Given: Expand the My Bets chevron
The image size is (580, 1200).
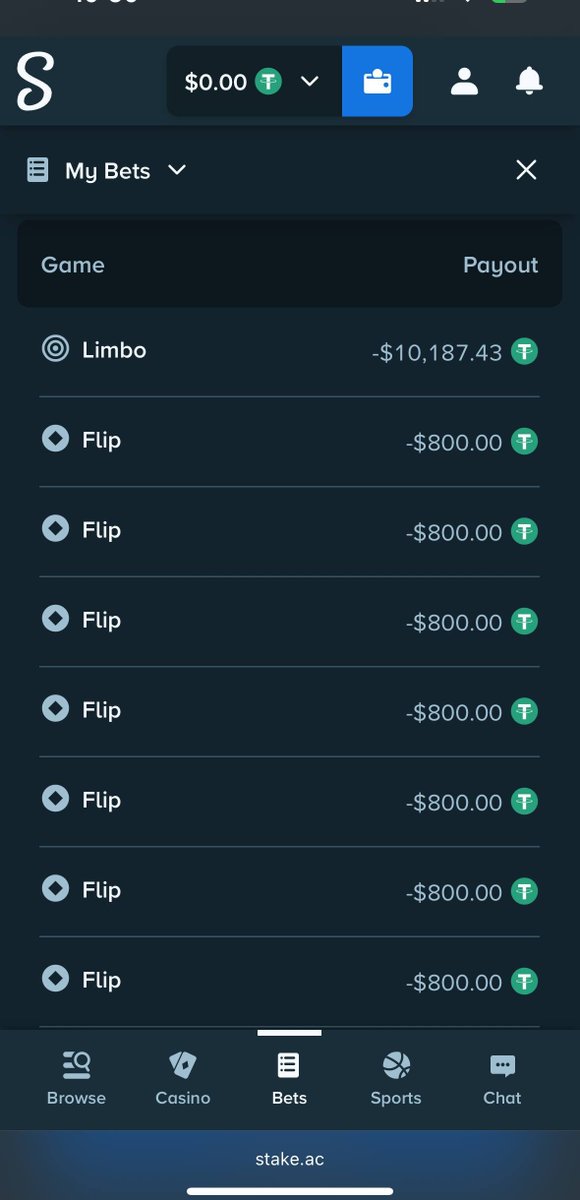Looking at the screenshot, I should click(177, 170).
